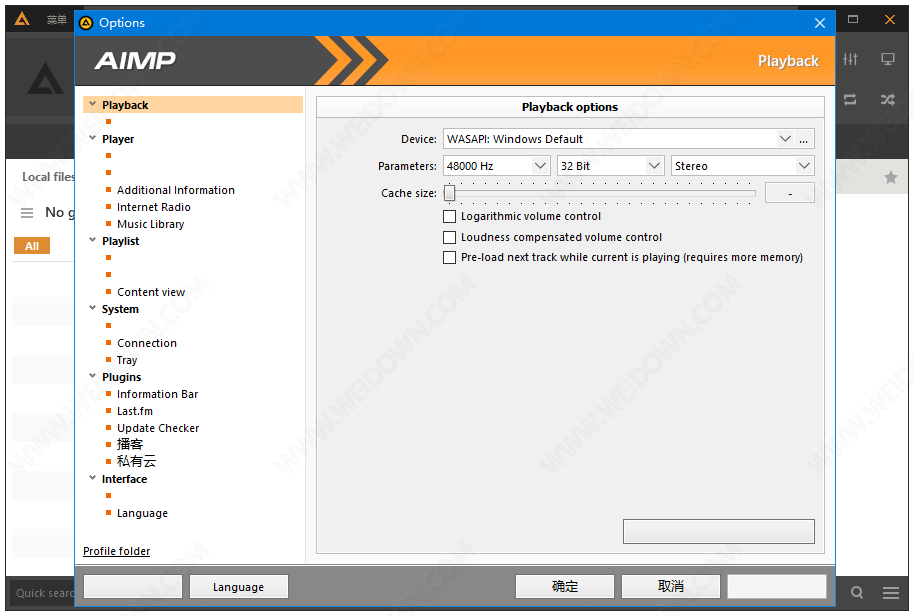Viewport: 914px width, 616px height.
Task: Click the Quick search field in main window
Action: (42, 593)
